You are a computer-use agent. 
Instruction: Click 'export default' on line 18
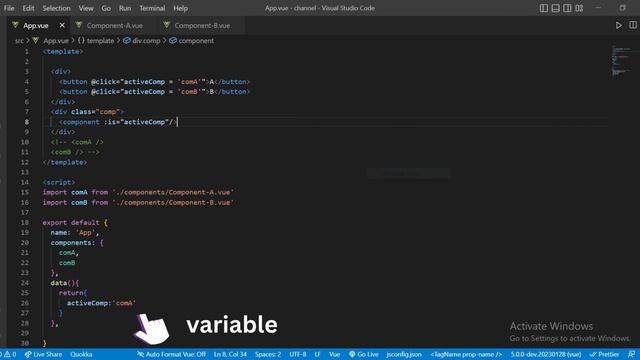coord(71,222)
